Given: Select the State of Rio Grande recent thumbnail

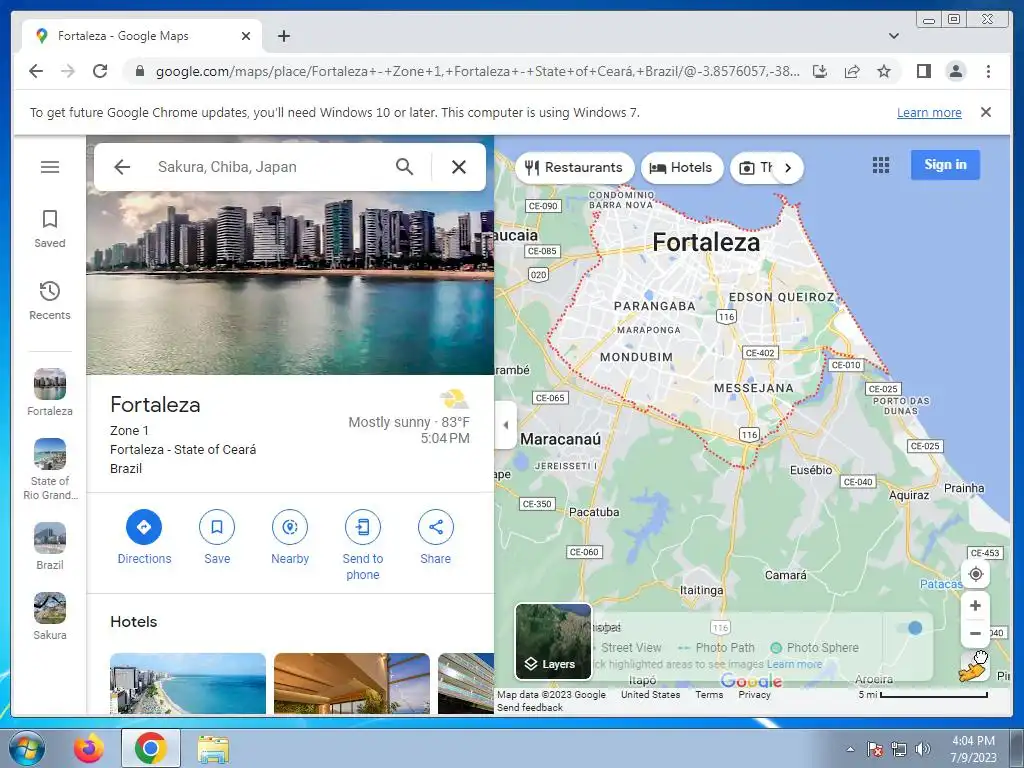Looking at the screenshot, I should pyautogui.click(x=50, y=469).
